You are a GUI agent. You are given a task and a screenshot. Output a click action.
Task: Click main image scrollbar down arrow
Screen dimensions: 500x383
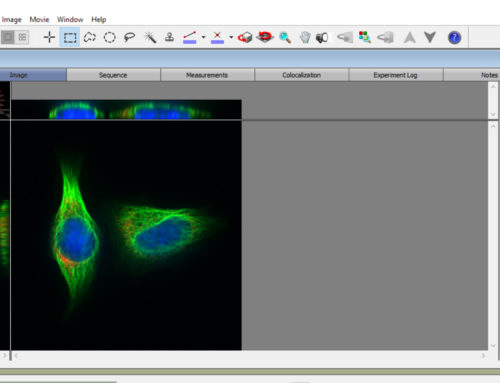[493, 346]
